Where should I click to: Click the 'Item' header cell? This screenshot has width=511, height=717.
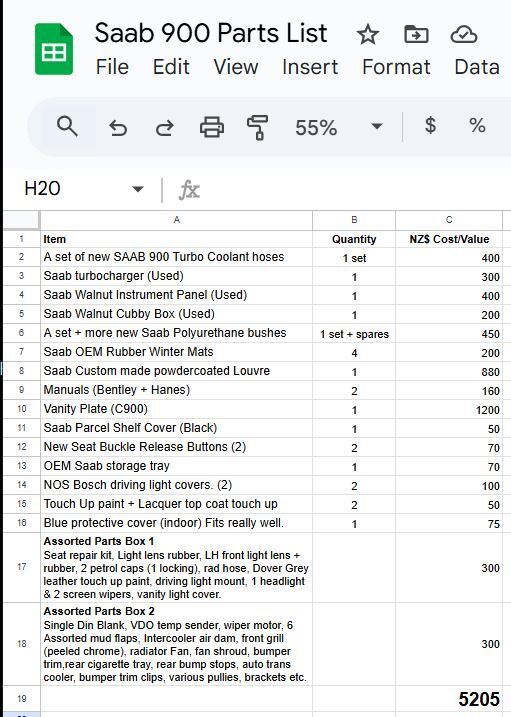pyautogui.click(x=176, y=239)
